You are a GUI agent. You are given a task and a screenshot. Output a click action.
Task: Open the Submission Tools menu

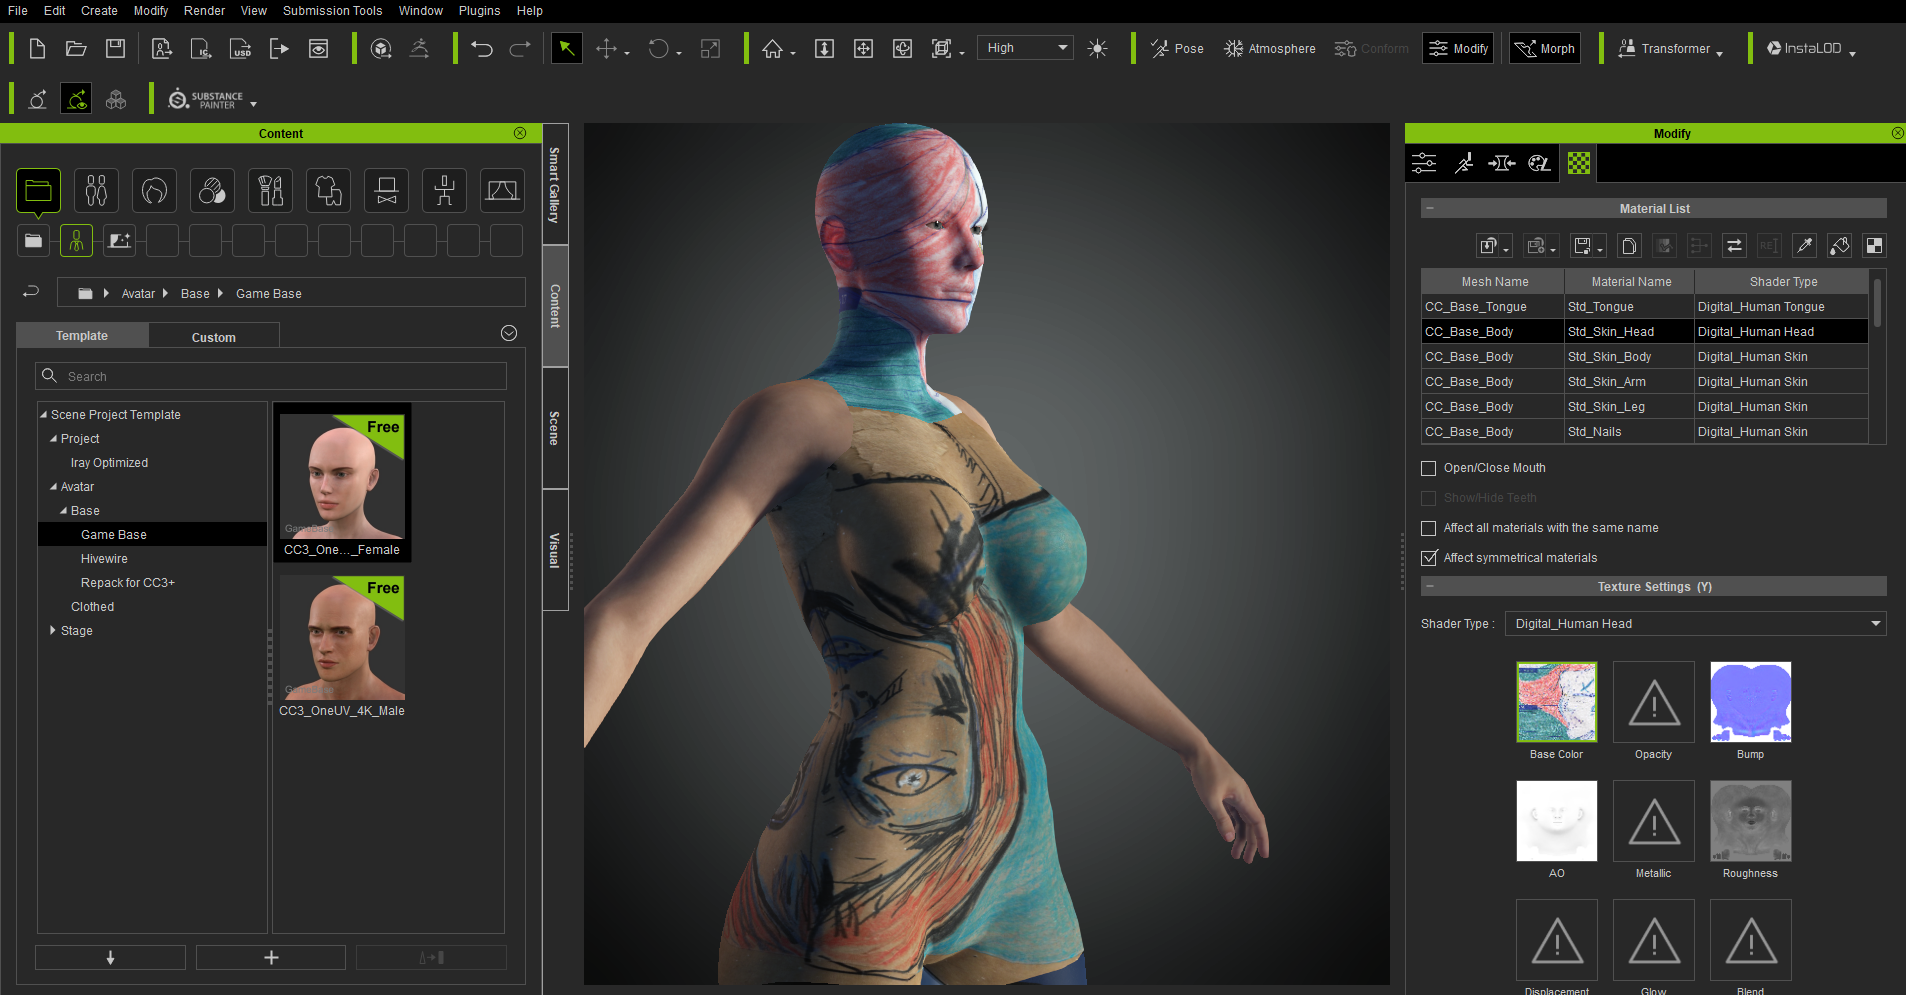click(x=332, y=11)
